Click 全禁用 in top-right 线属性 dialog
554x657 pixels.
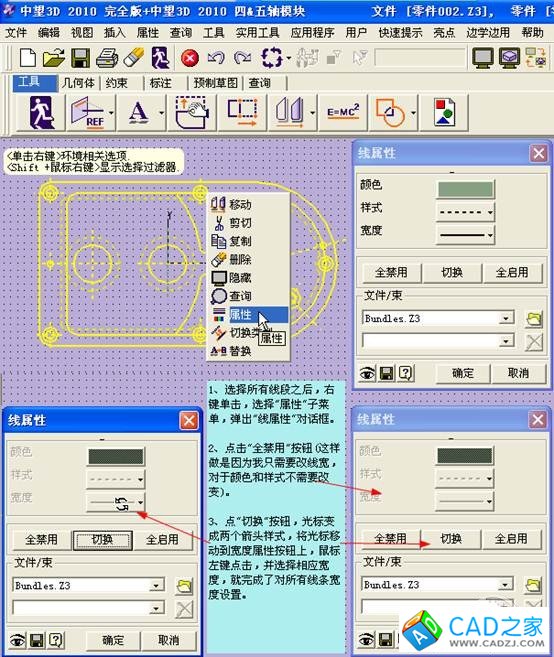click(391, 272)
